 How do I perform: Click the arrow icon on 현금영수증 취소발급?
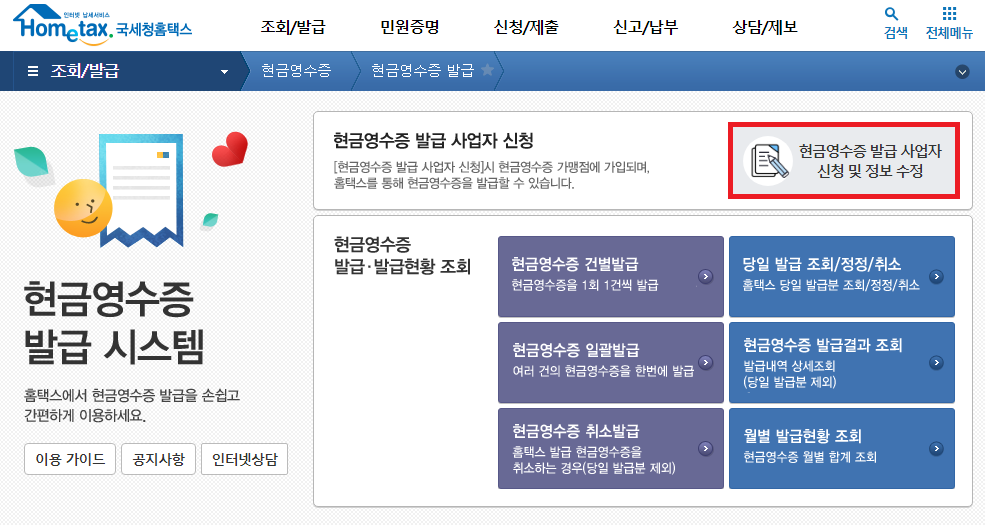(x=706, y=448)
